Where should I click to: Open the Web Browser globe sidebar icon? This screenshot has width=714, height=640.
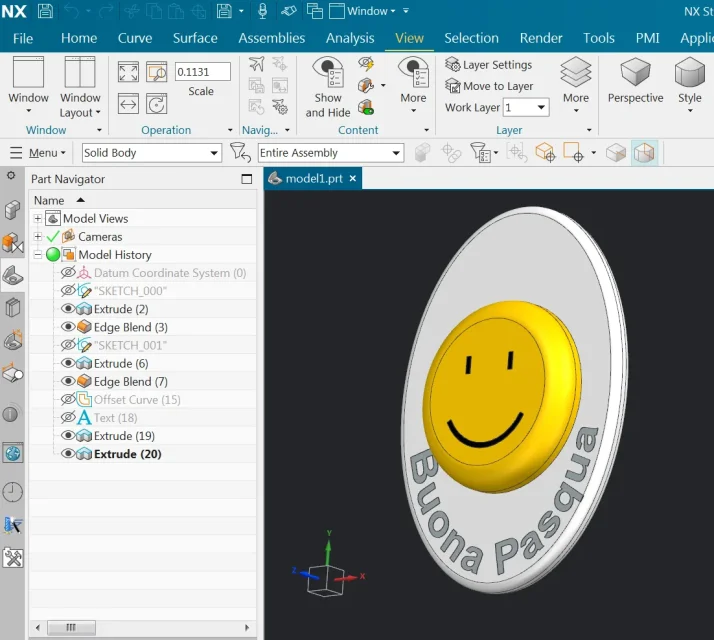[13, 453]
